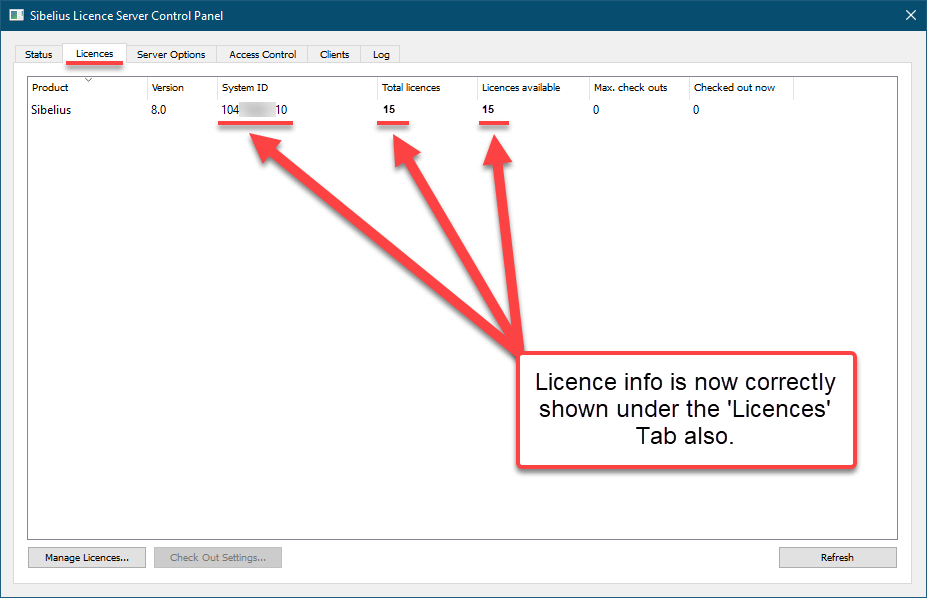927x598 pixels.
Task: Click the Licences available column header
Action: tap(520, 88)
